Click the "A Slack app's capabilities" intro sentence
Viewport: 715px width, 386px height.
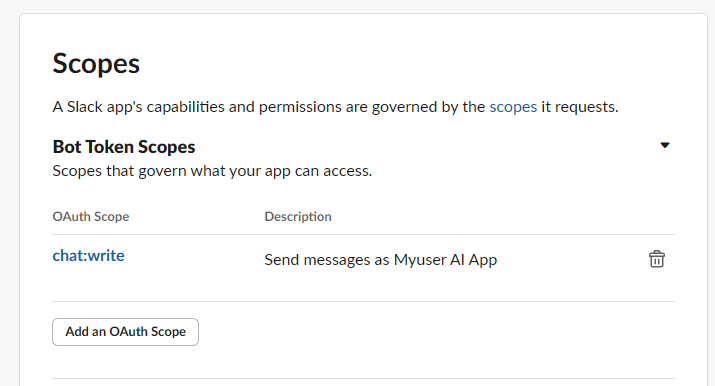335,107
